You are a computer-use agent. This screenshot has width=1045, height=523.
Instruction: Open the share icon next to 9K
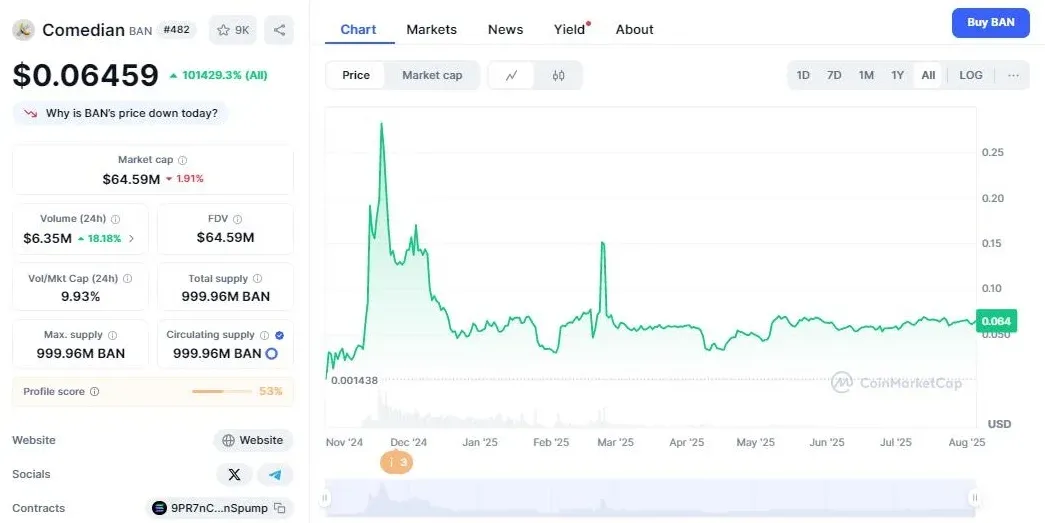(x=279, y=30)
